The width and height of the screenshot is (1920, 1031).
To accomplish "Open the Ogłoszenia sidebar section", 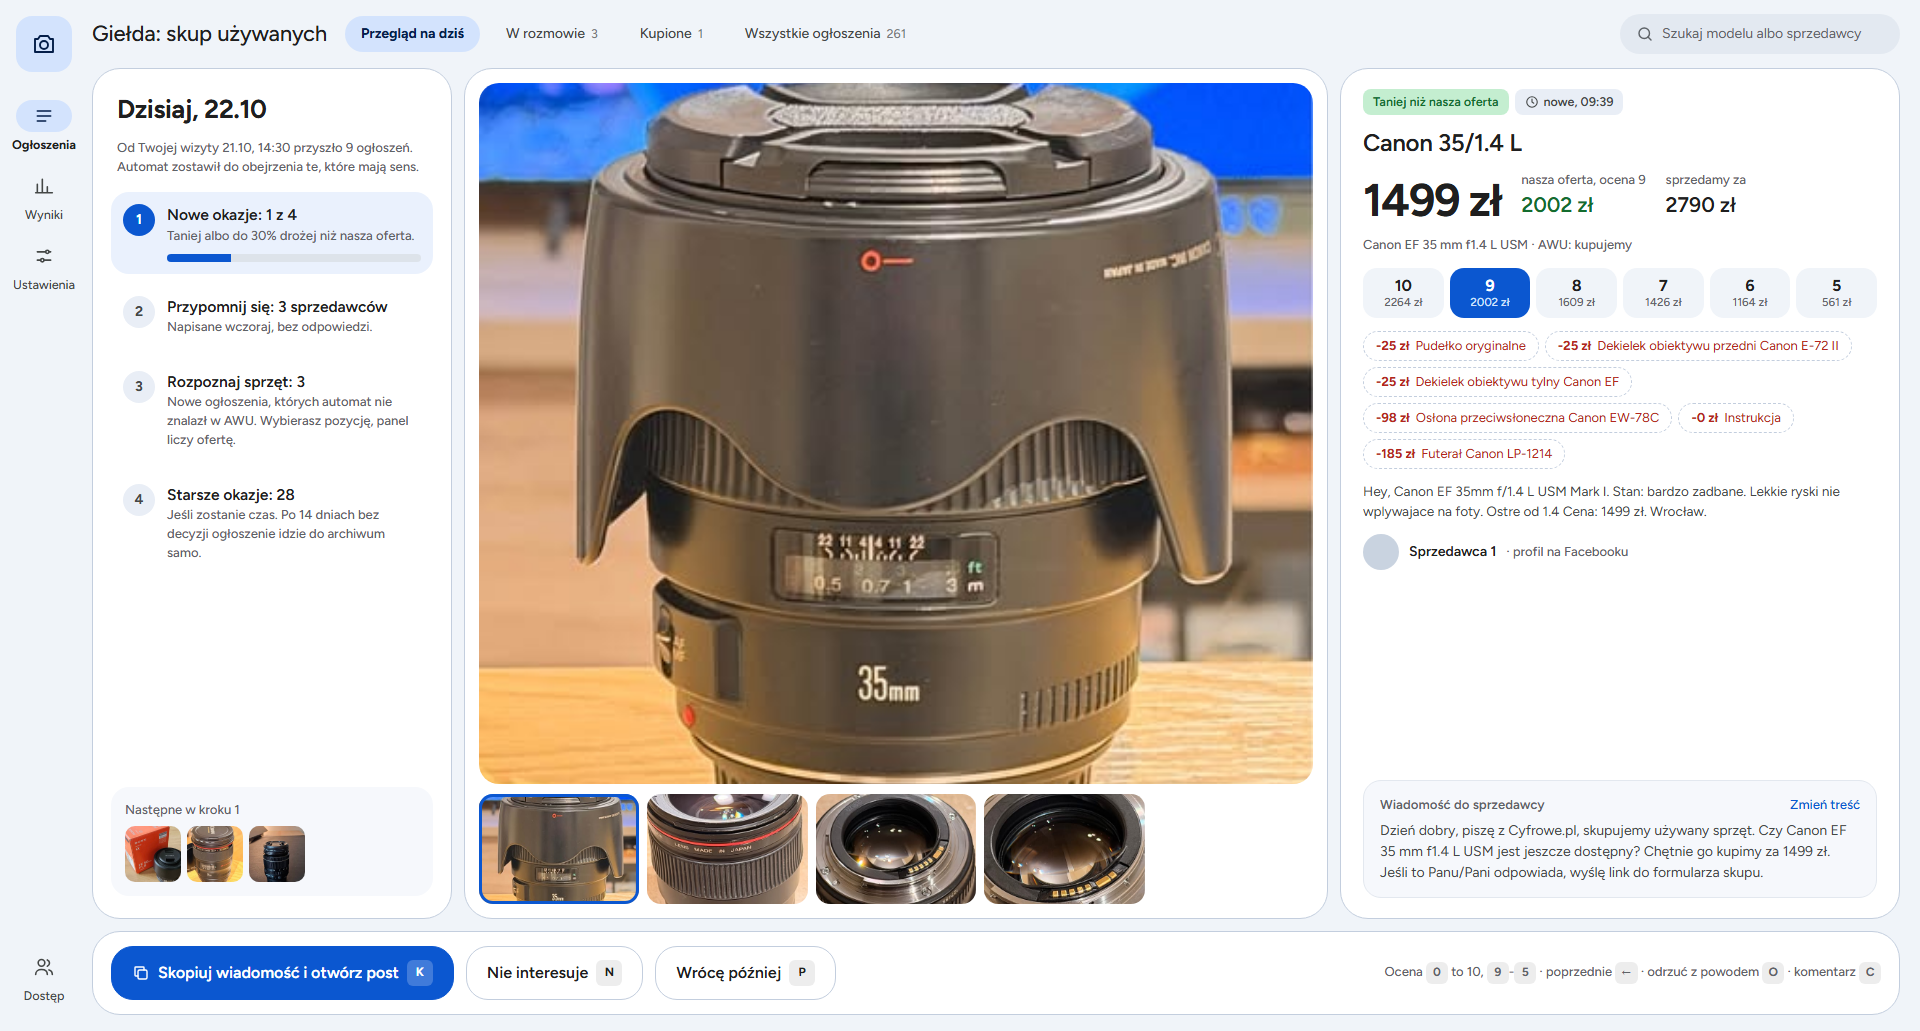I will (x=44, y=127).
